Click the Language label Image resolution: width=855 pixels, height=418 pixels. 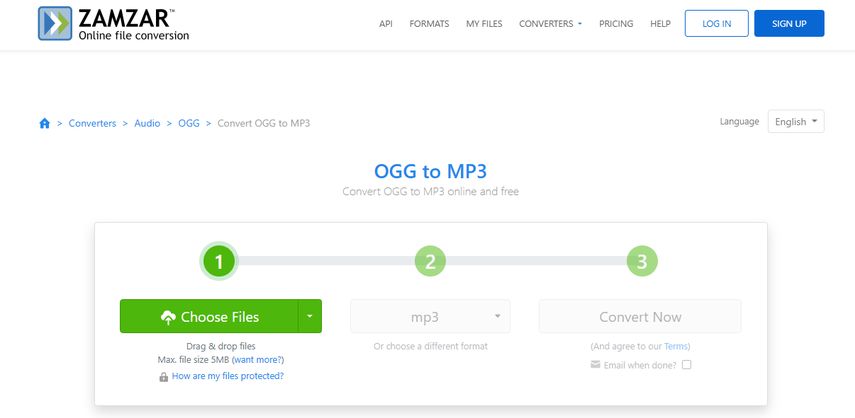[x=739, y=122]
